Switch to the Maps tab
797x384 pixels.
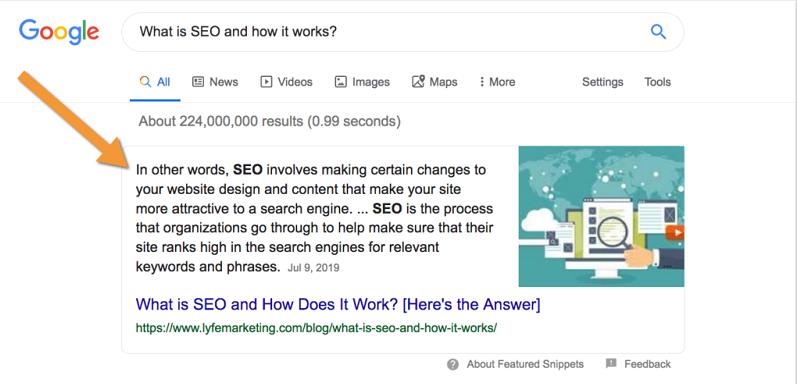coord(435,82)
